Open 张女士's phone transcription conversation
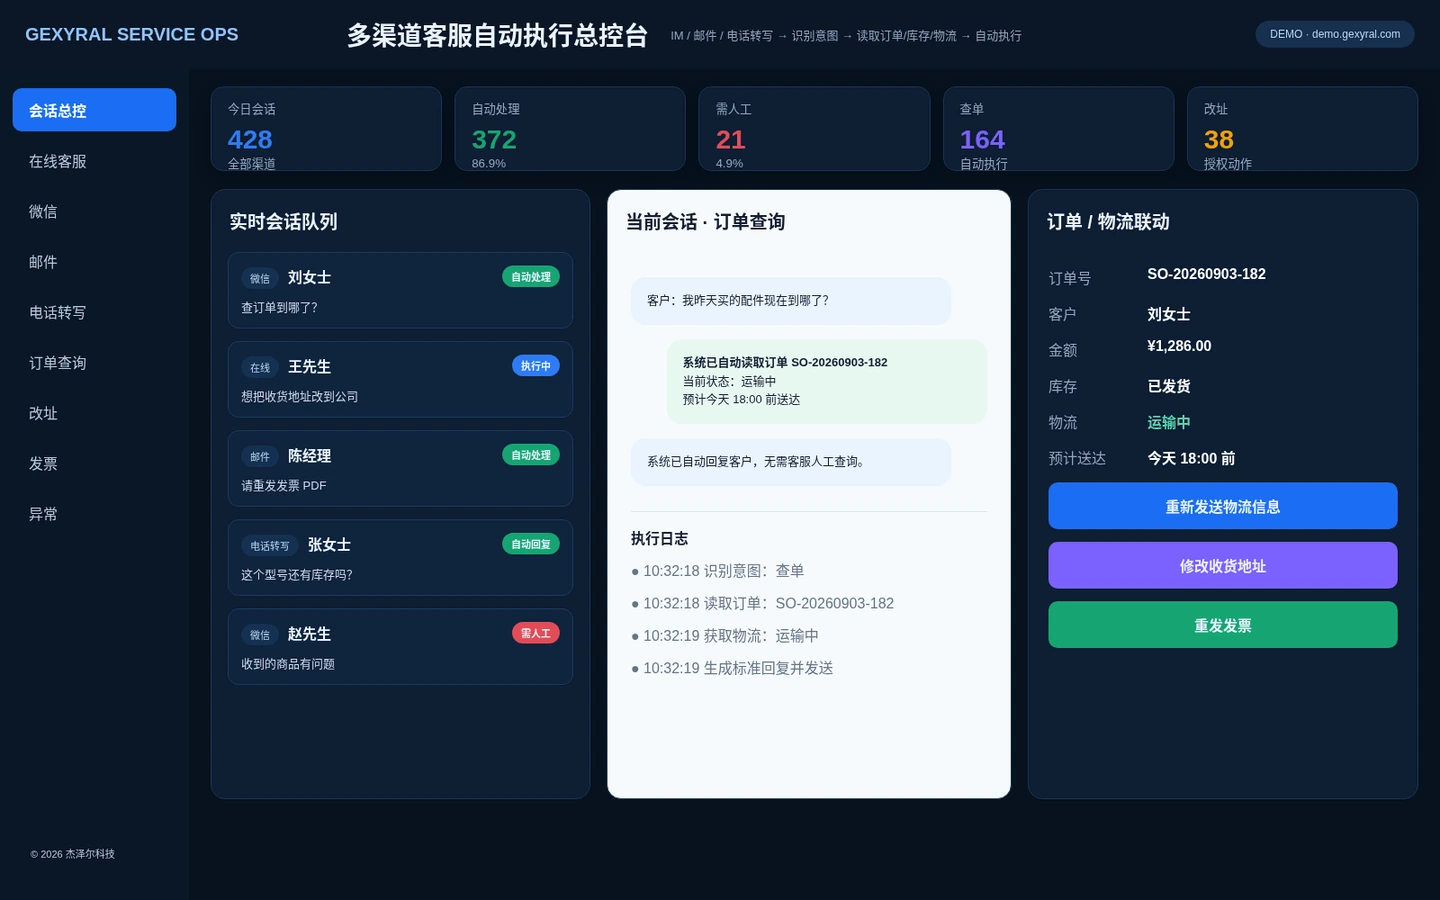Image resolution: width=1440 pixels, height=900 pixels. point(400,557)
